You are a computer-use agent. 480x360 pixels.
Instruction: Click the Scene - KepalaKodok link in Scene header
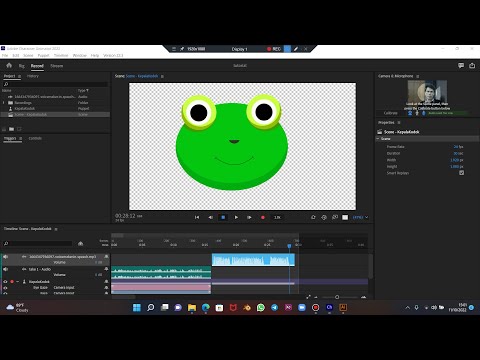pos(142,76)
